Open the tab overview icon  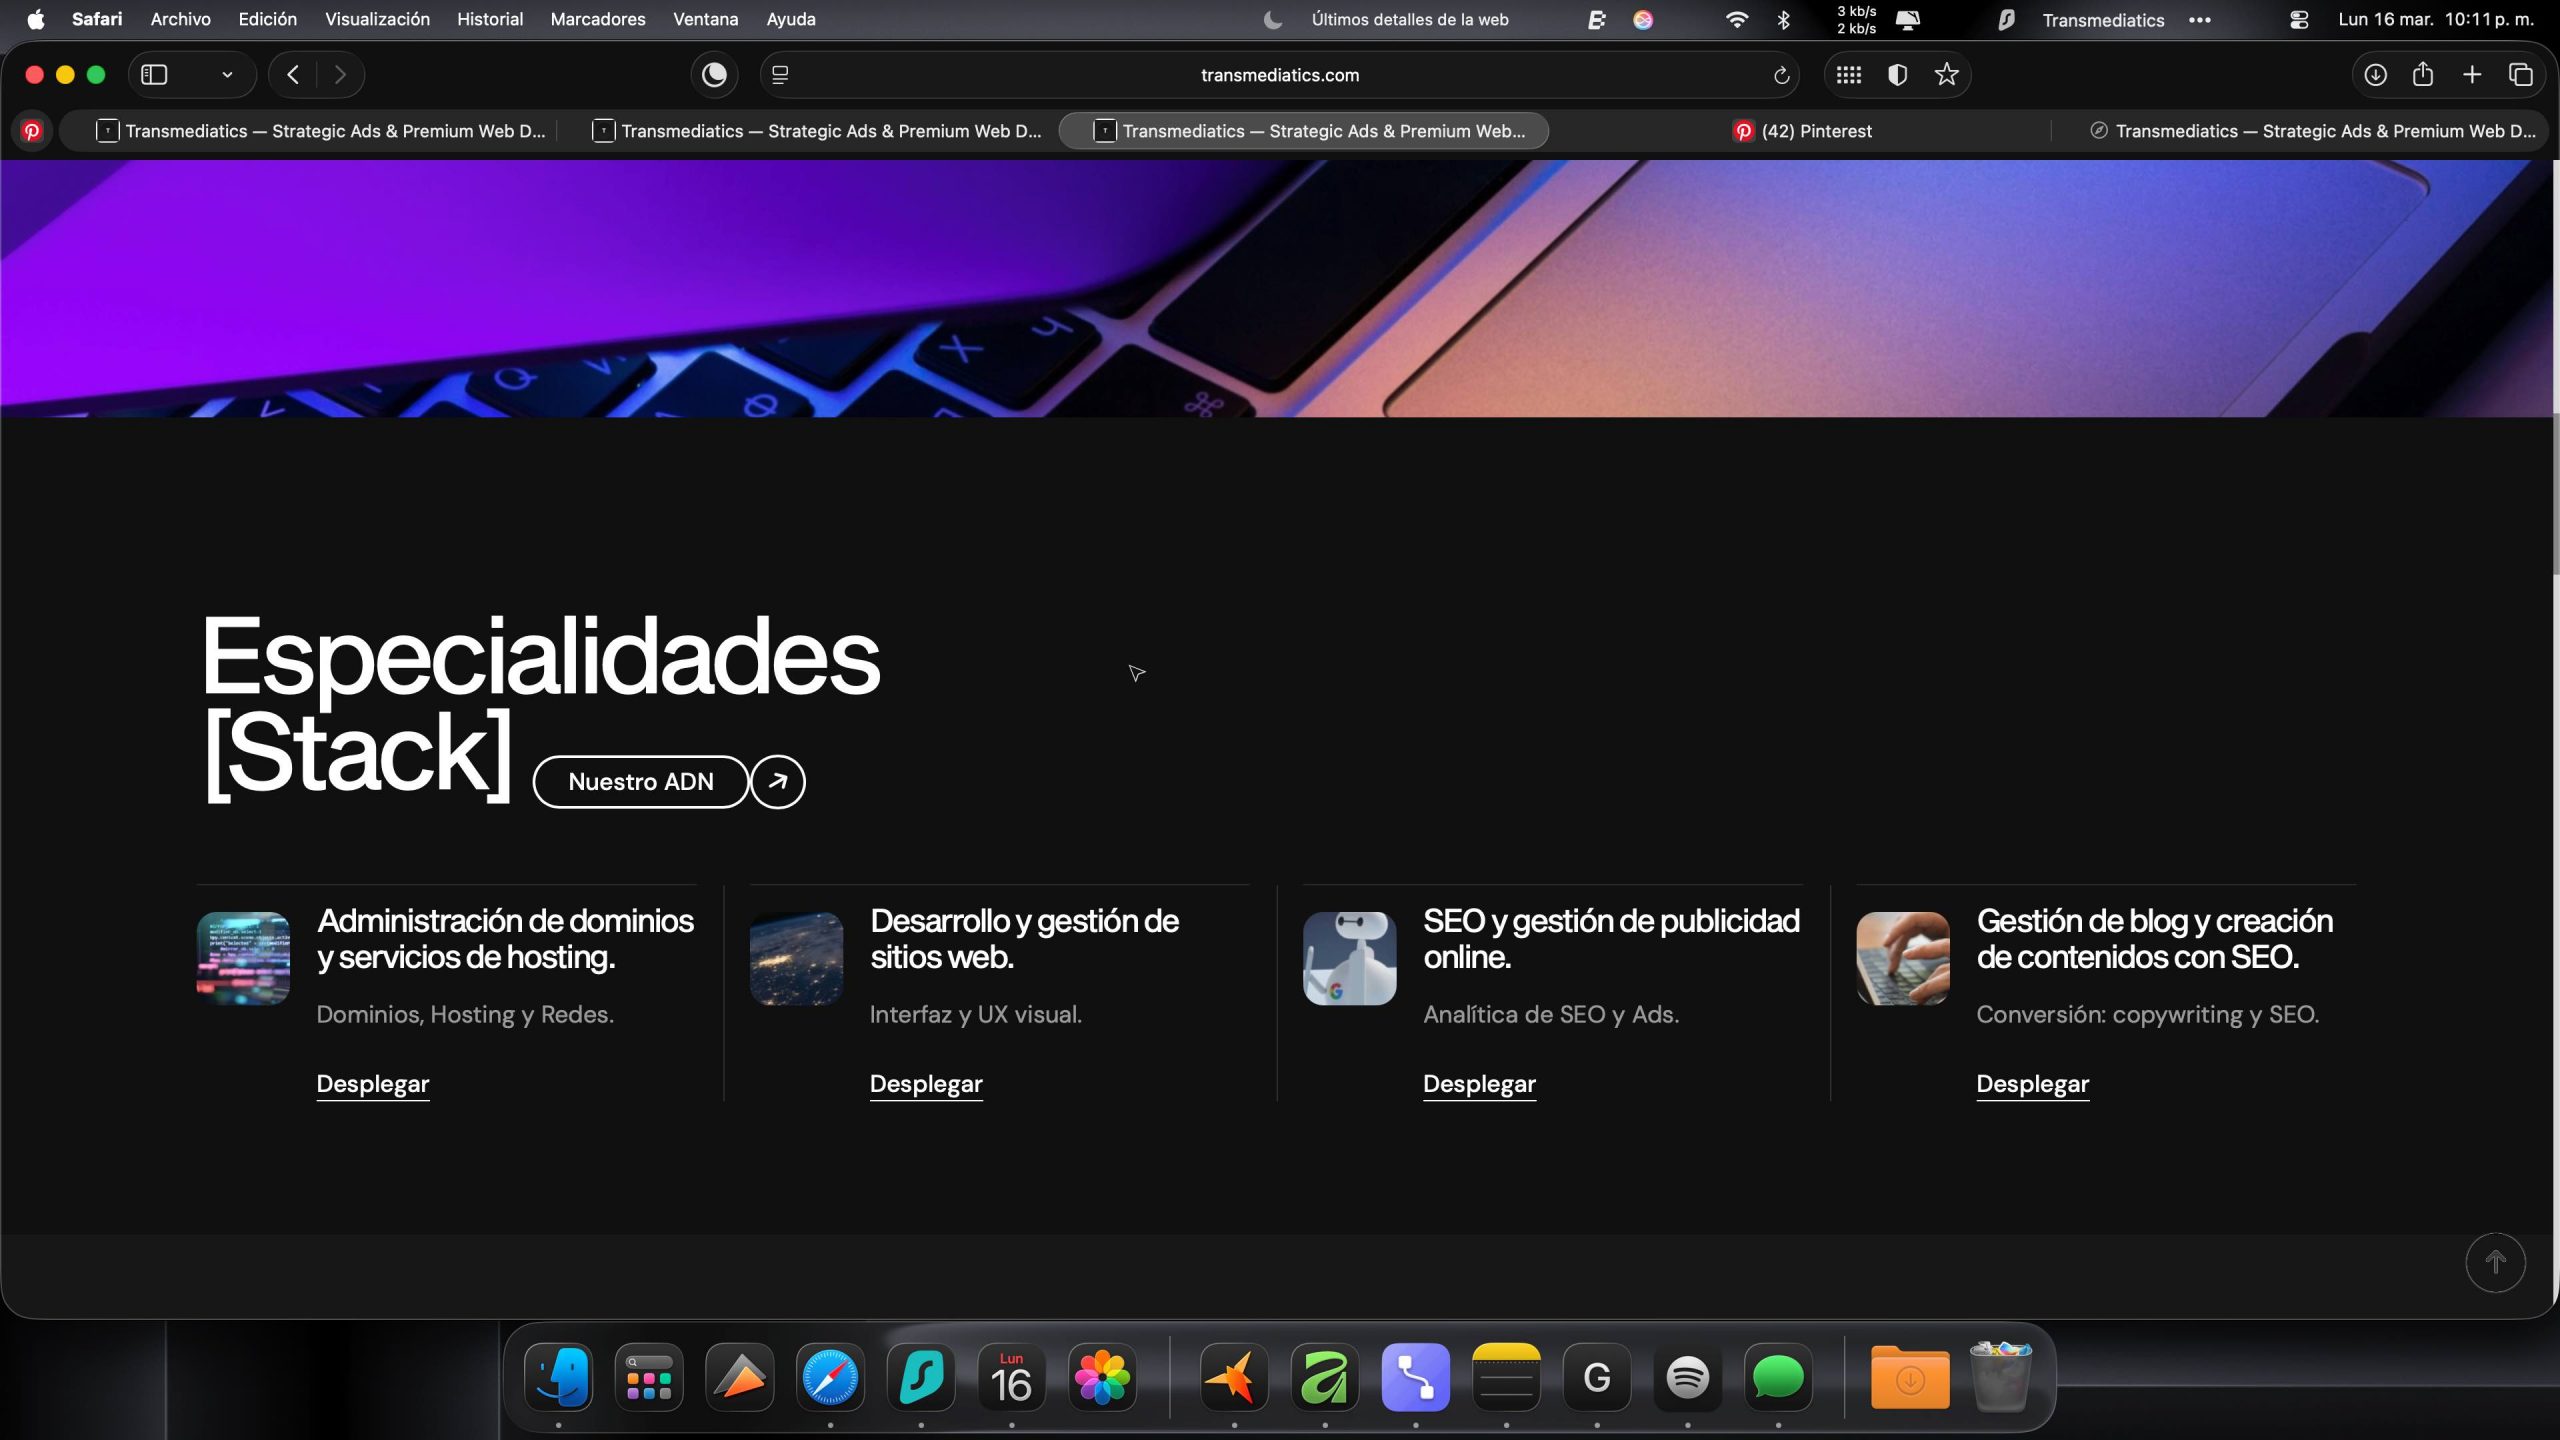tap(2521, 75)
